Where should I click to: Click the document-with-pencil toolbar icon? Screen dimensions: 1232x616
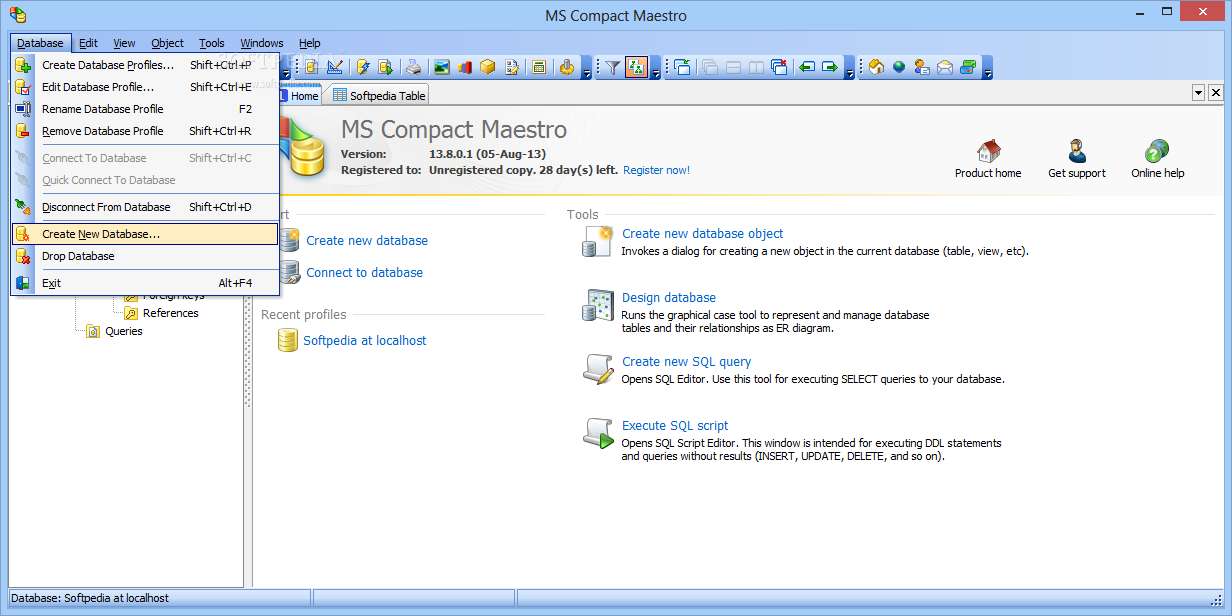click(512, 67)
